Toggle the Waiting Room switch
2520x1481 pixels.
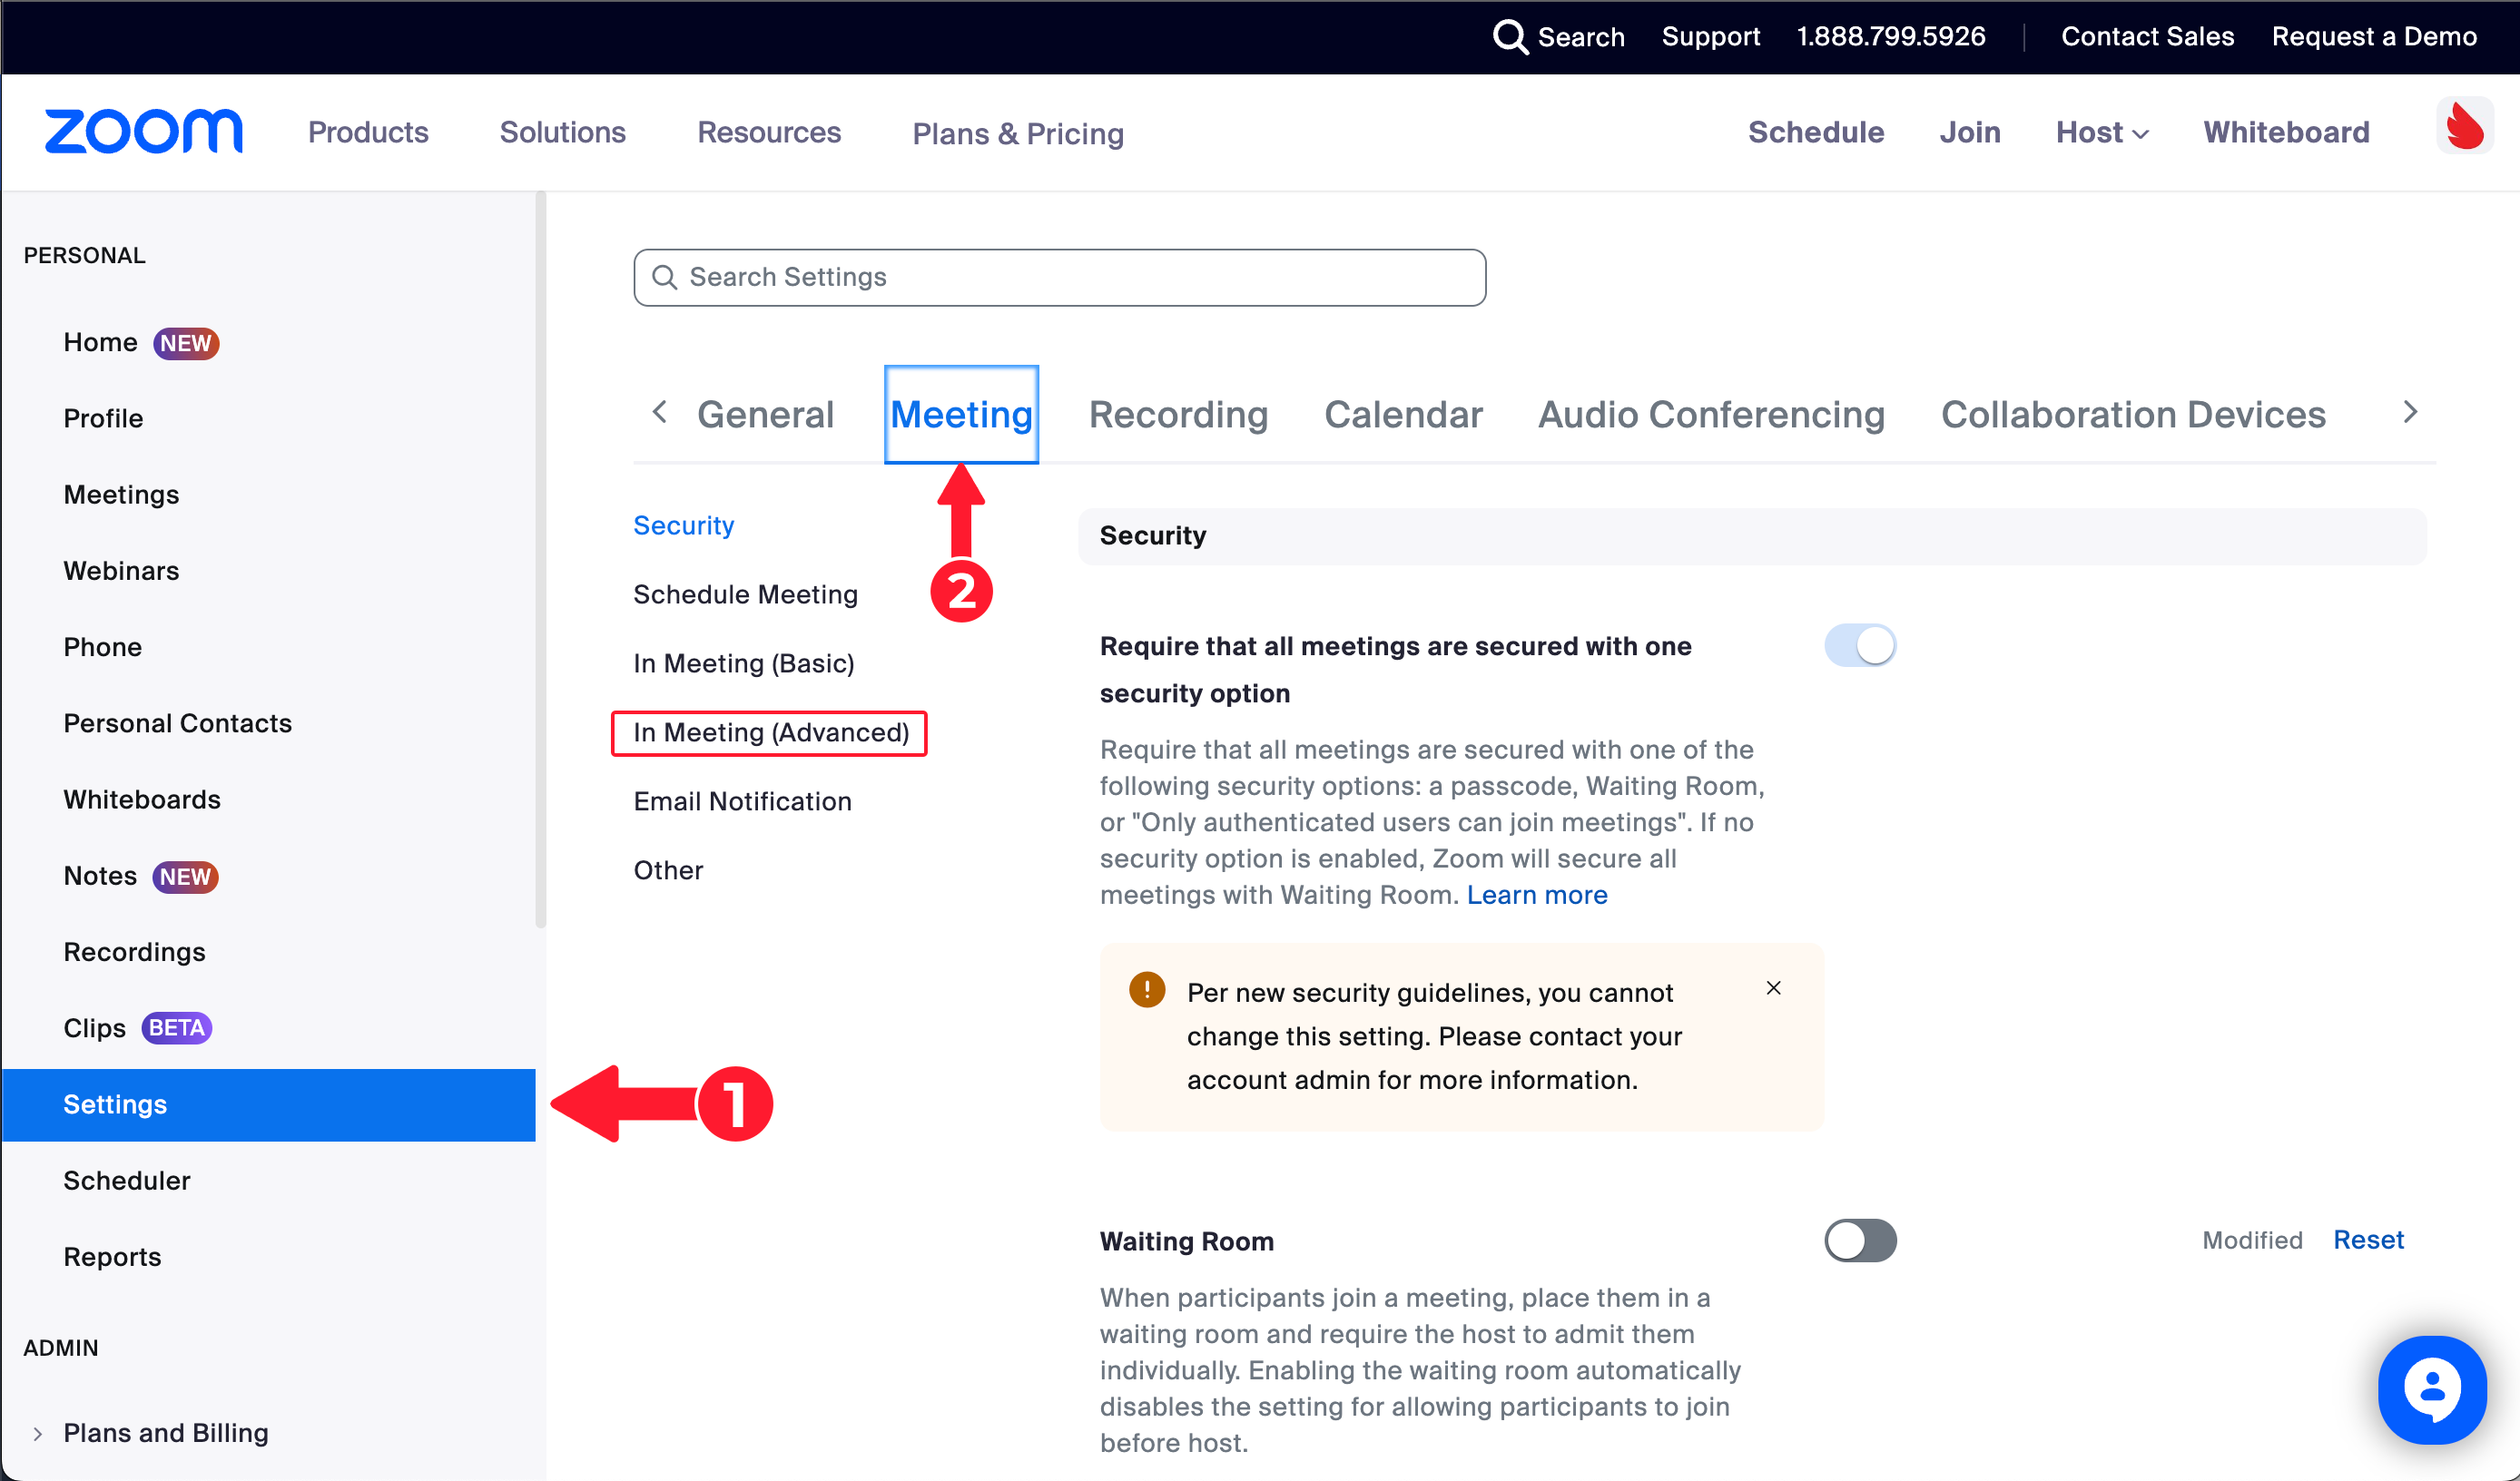(x=1859, y=1240)
